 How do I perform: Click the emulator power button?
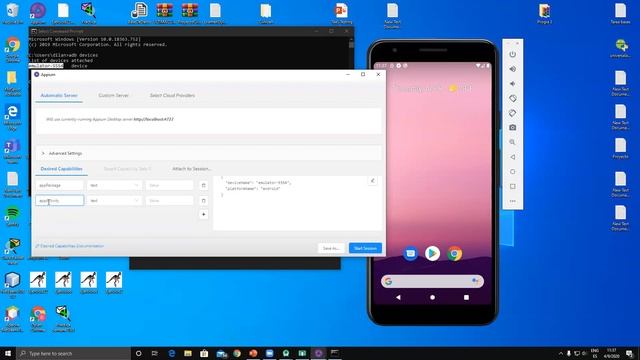click(x=513, y=54)
